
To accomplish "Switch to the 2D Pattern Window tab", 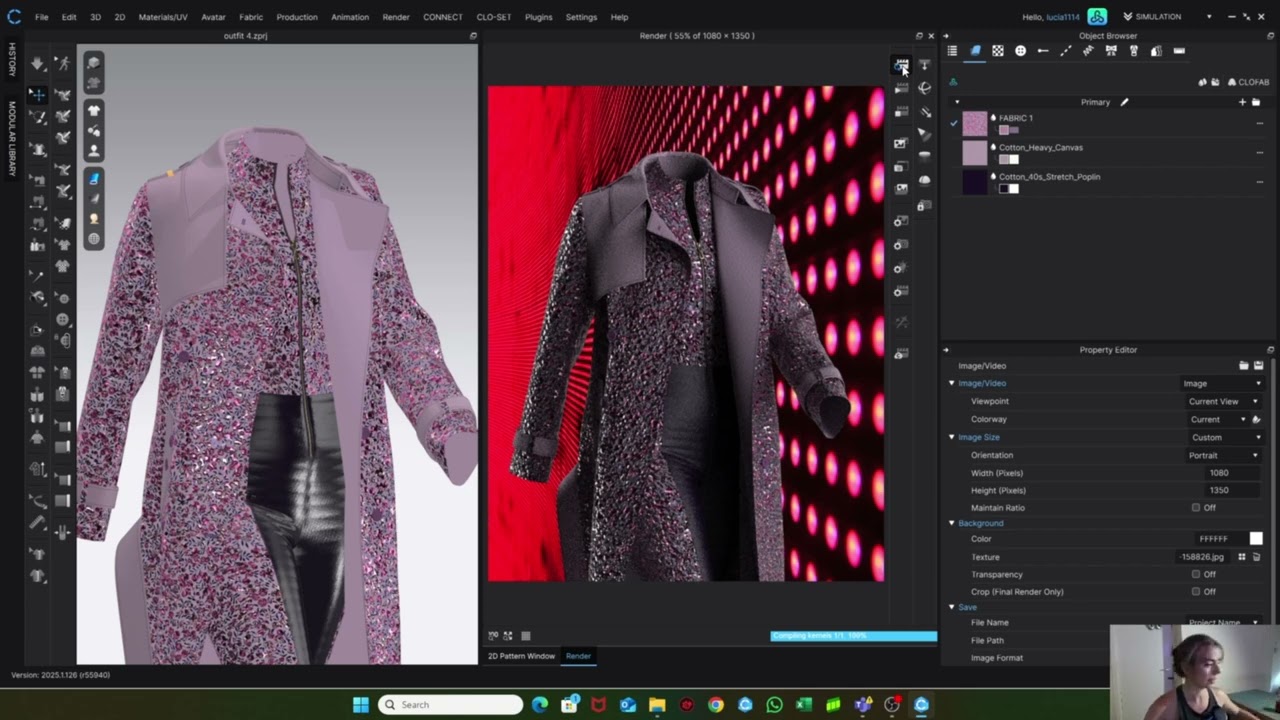I will pos(521,656).
